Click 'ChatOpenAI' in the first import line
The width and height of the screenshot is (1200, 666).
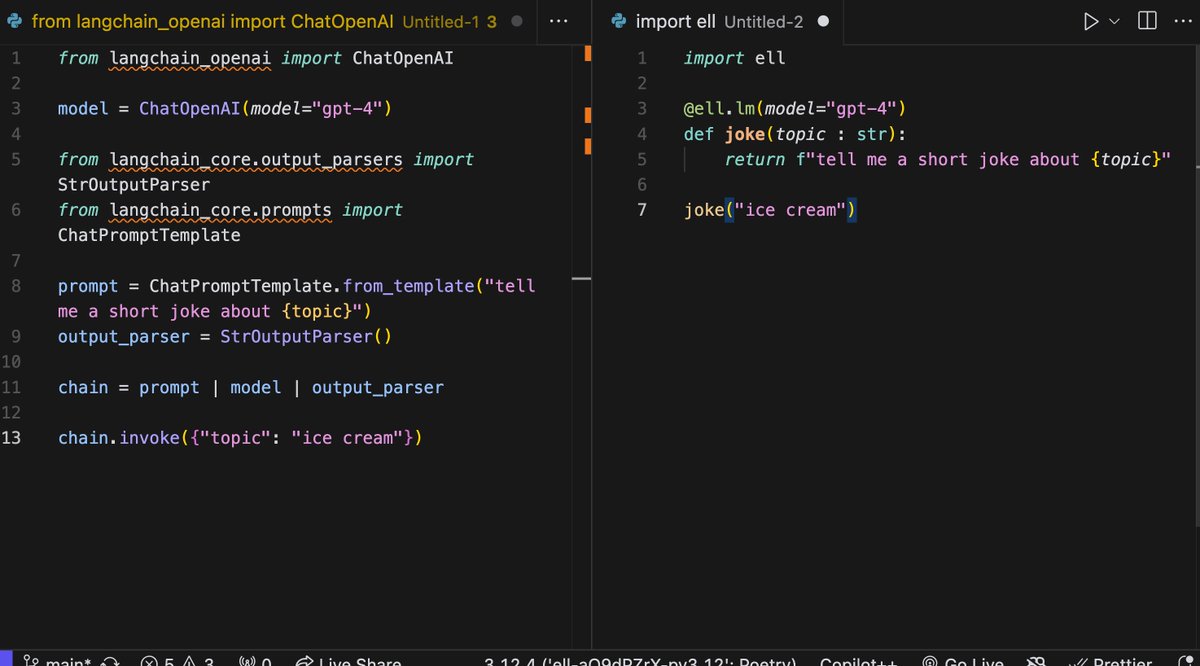pyautogui.click(x=403, y=58)
